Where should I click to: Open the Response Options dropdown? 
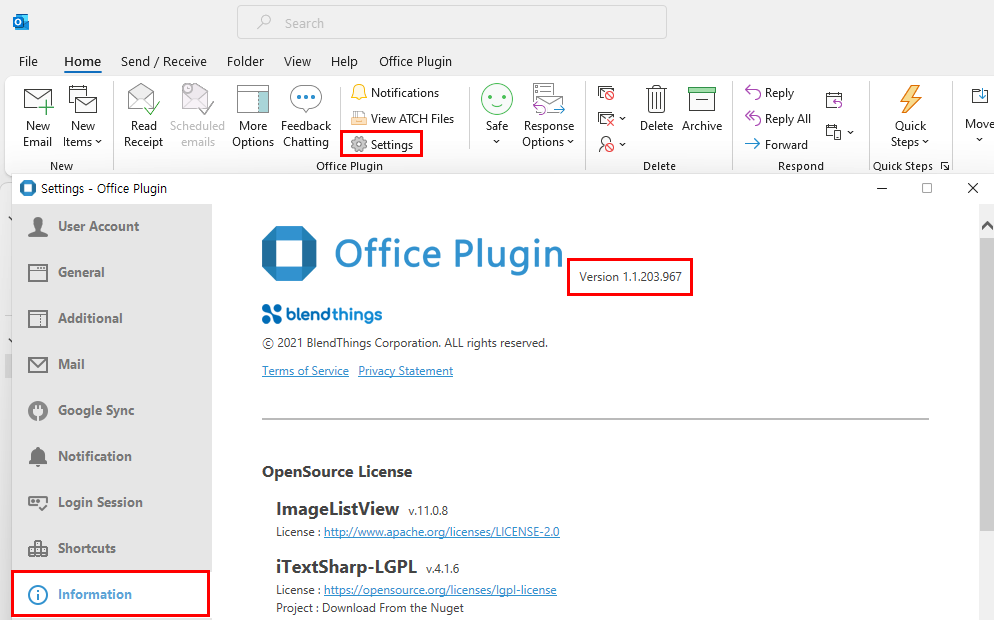548,117
